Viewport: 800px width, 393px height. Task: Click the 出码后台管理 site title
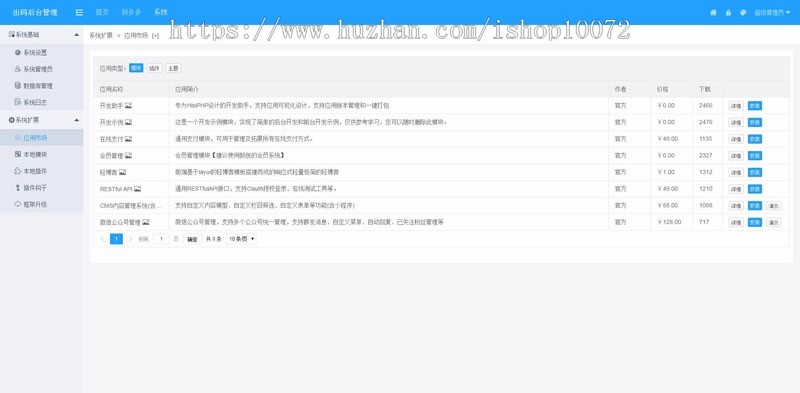[x=35, y=12]
